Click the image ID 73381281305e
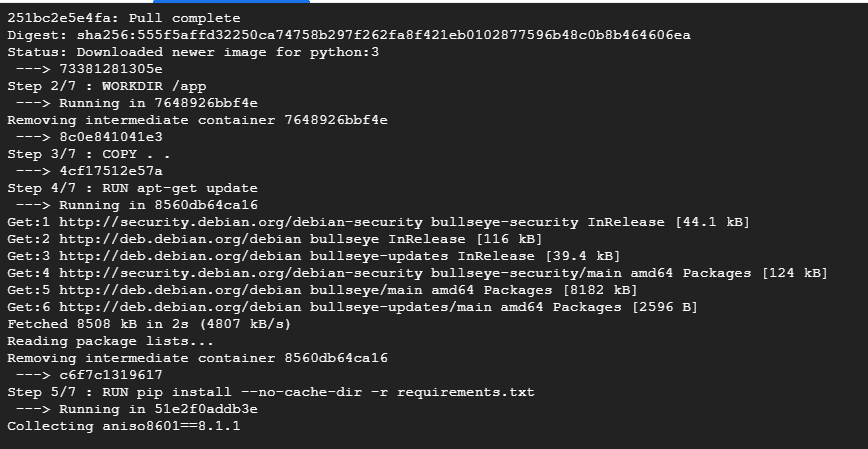868x449 pixels. 111,69
